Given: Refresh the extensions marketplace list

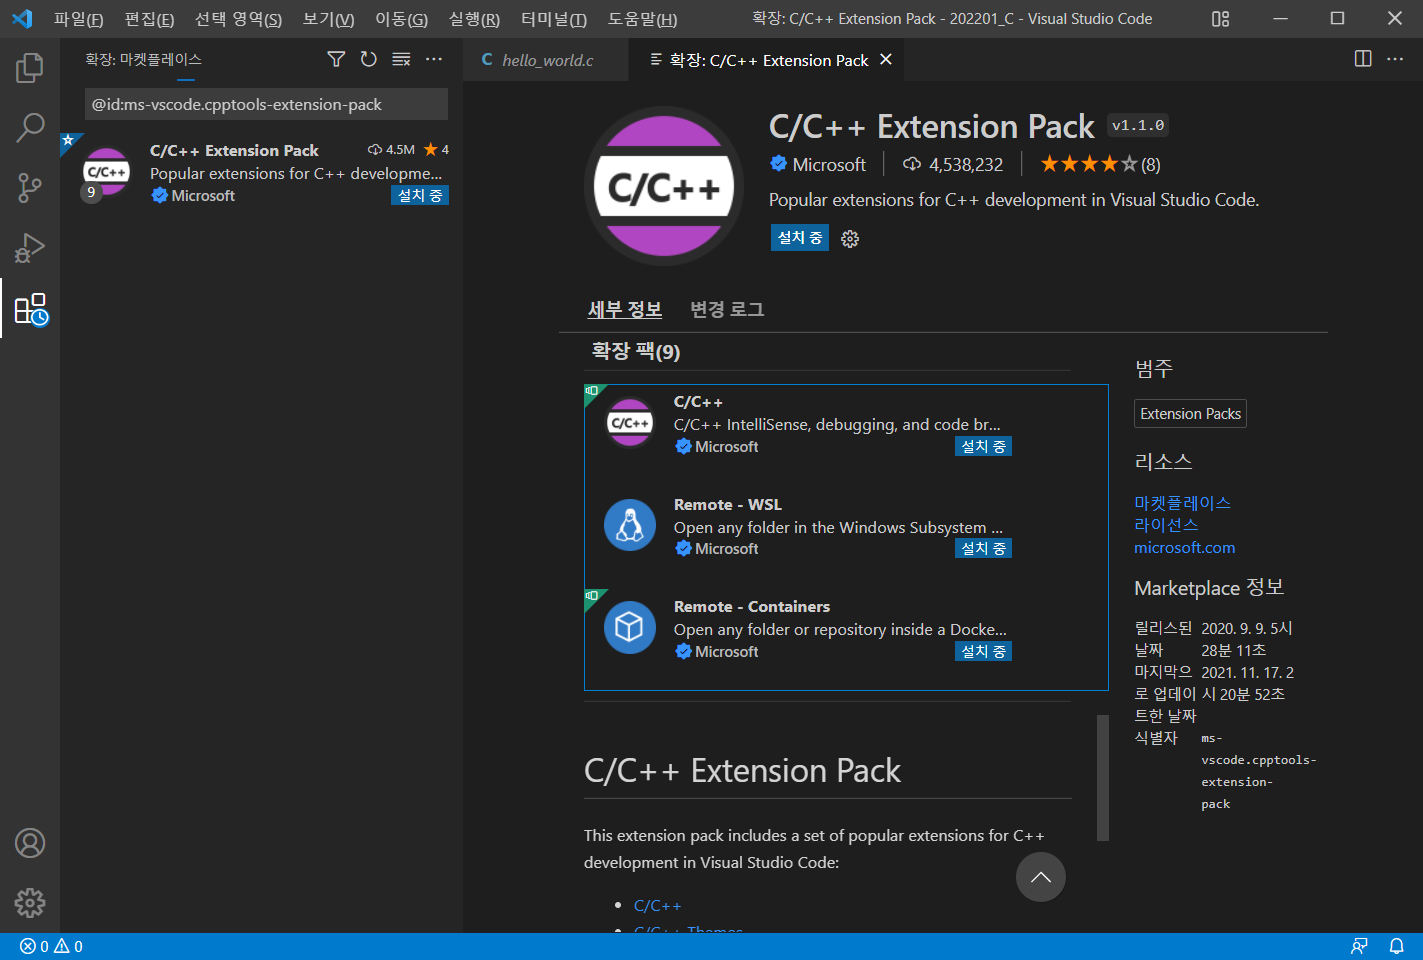Looking at the screenshot, I should pos(369,59).
